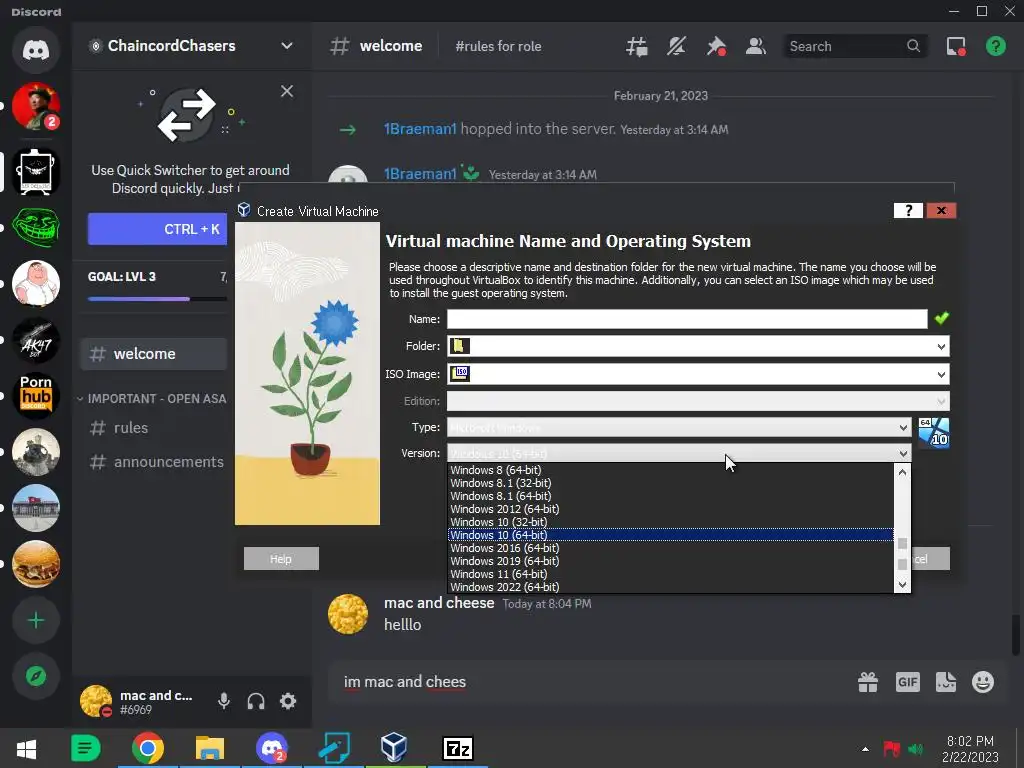Choose Windows 11 (64-bit) version
This screenshot has height=768, width=1024.
pyautogui.click(x=670, y=575)
